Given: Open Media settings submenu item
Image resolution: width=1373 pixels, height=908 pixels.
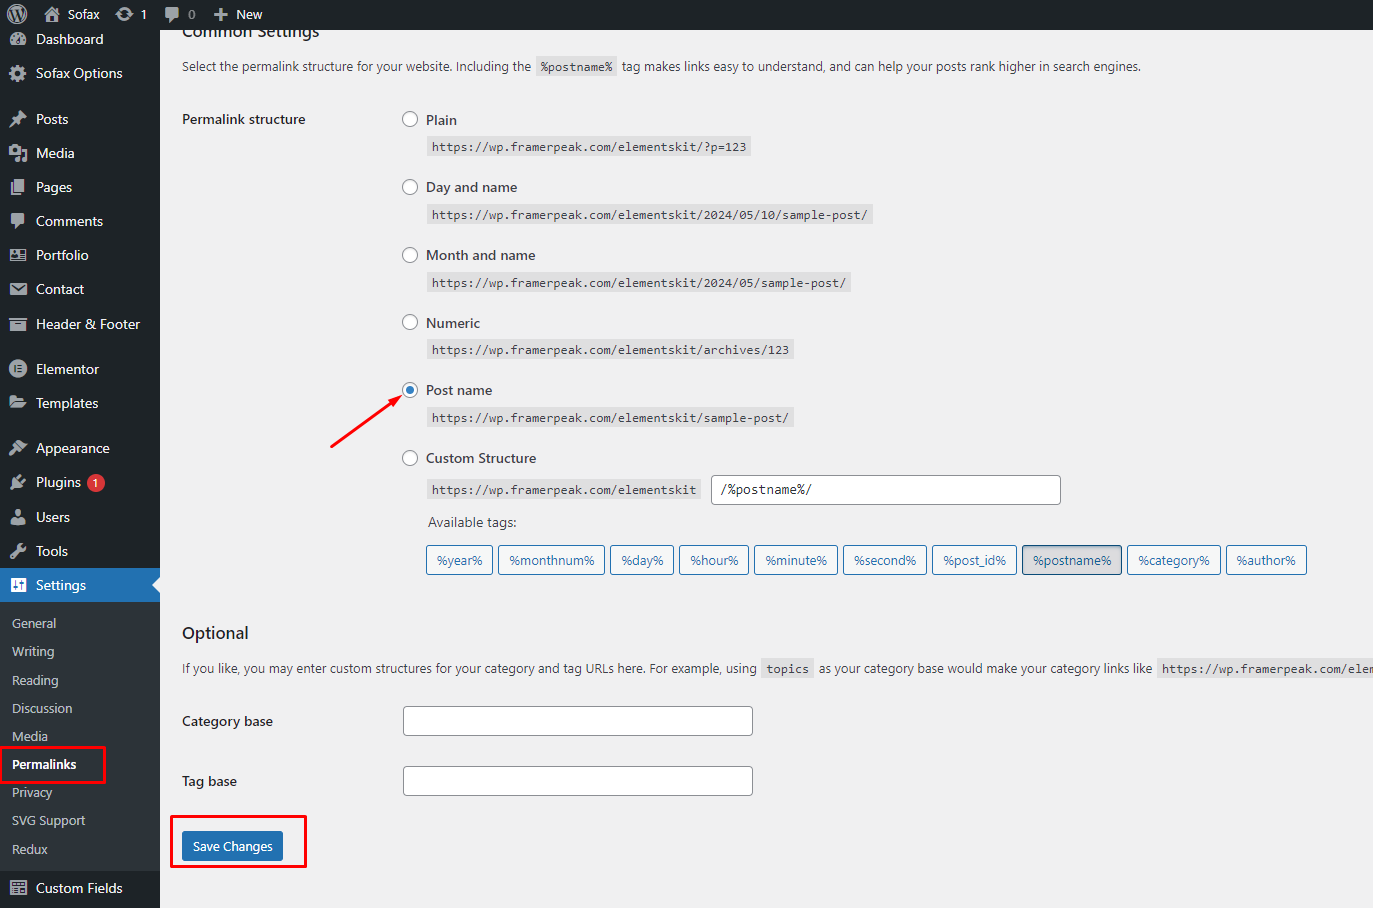Looking at the screenshot, I should (30, 736).
